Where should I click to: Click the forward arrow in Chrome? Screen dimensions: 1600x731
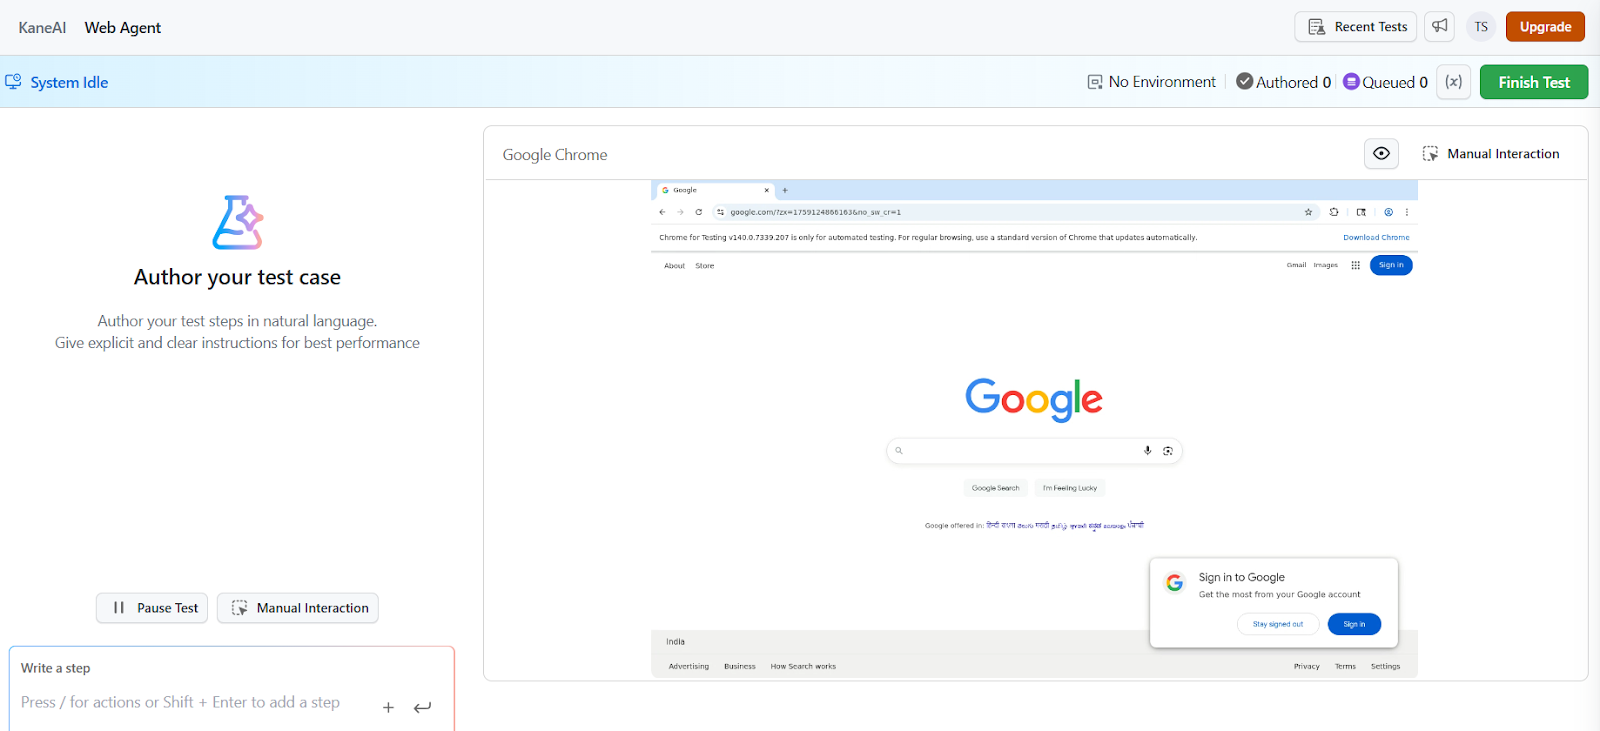tap(680, 212)
